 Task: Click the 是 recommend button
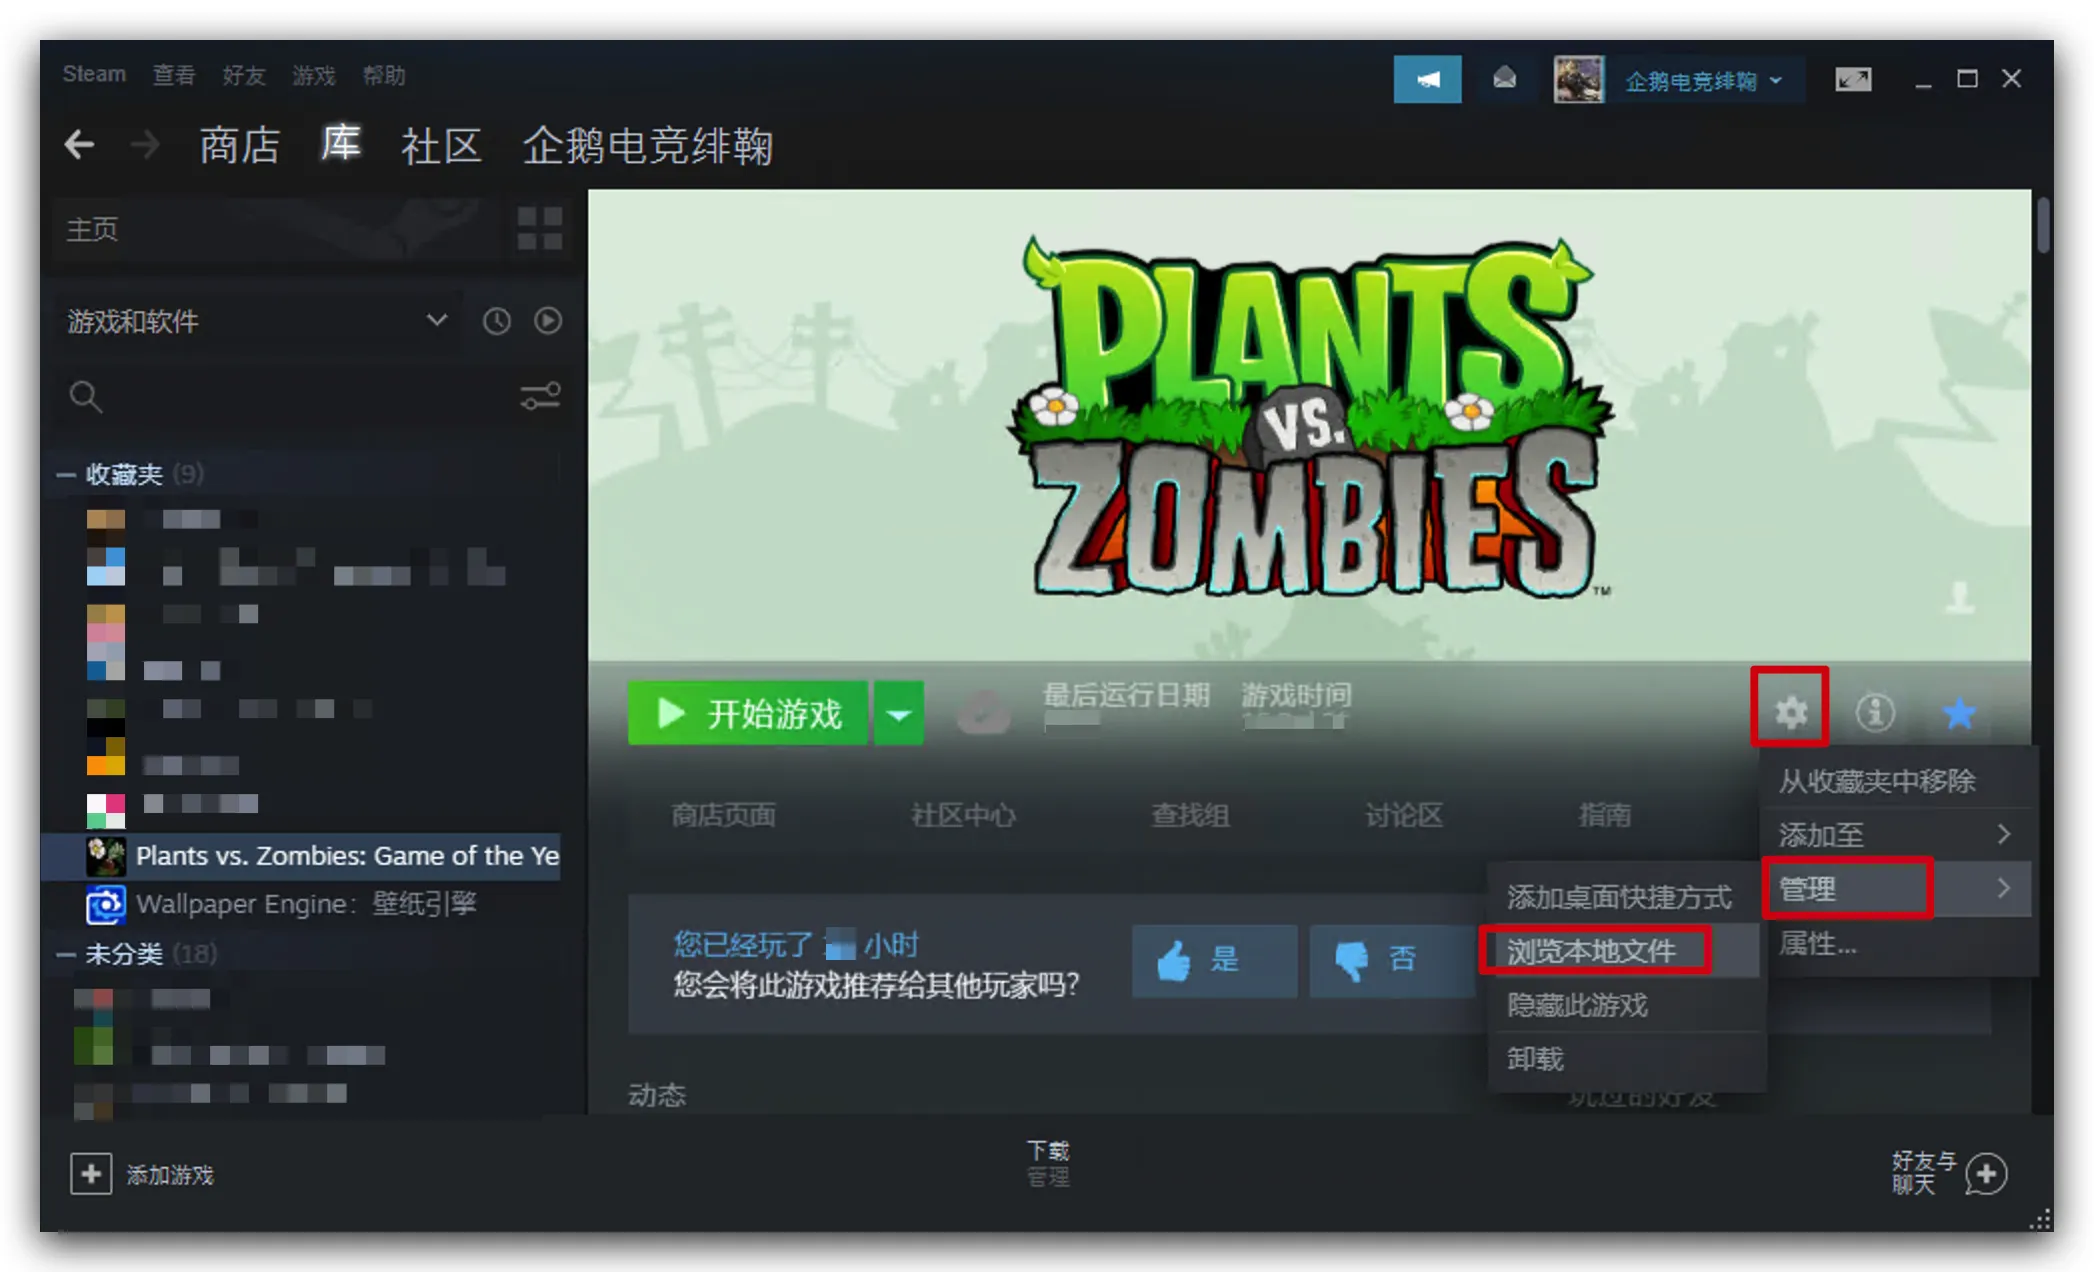click(1214, 961)
